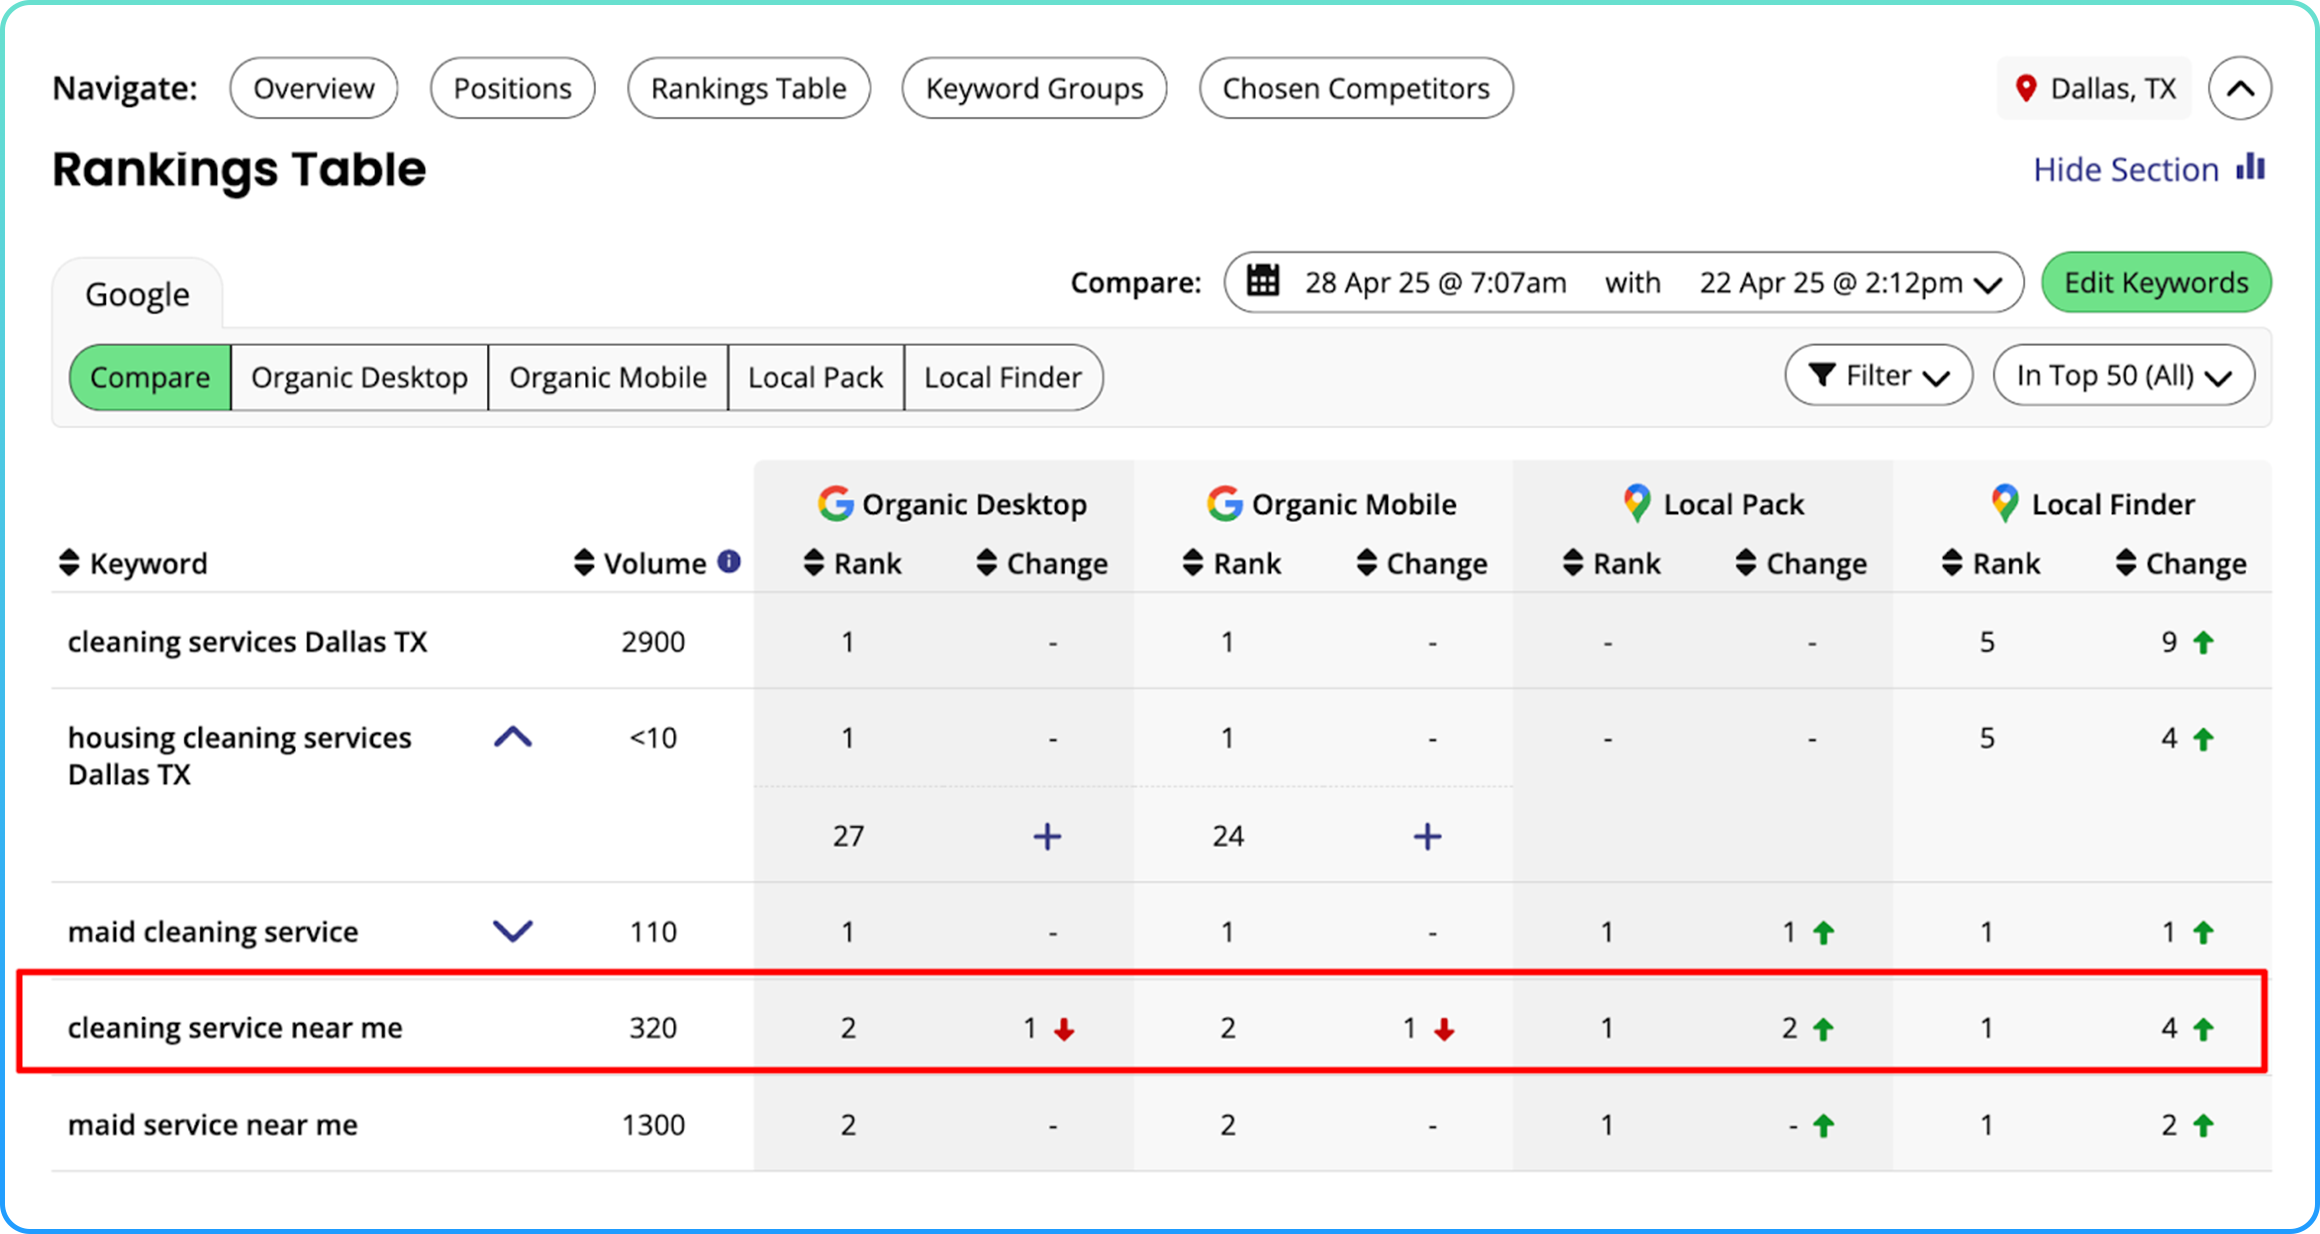Open the Filter dropdown
Viewport: 2320px width, 1234px height.
point(1878,376)
